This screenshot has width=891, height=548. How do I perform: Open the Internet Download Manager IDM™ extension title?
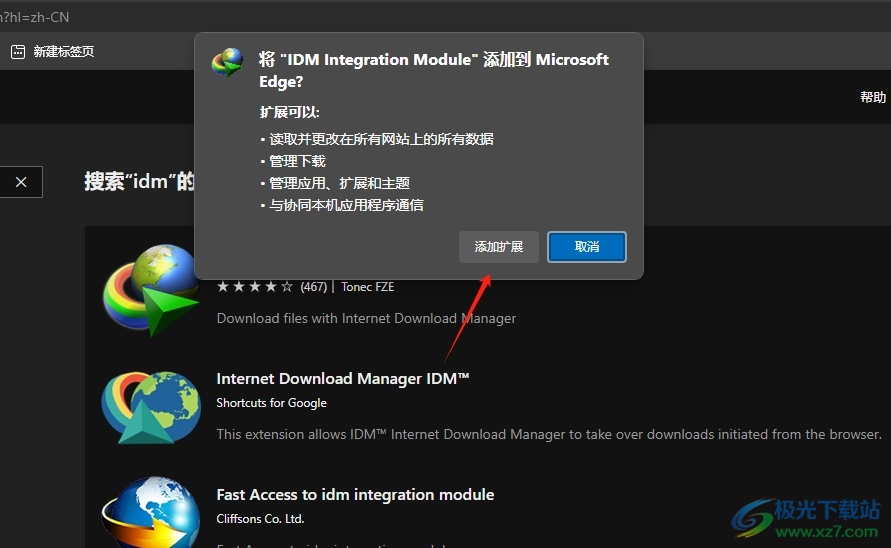[x=343, y=379]
